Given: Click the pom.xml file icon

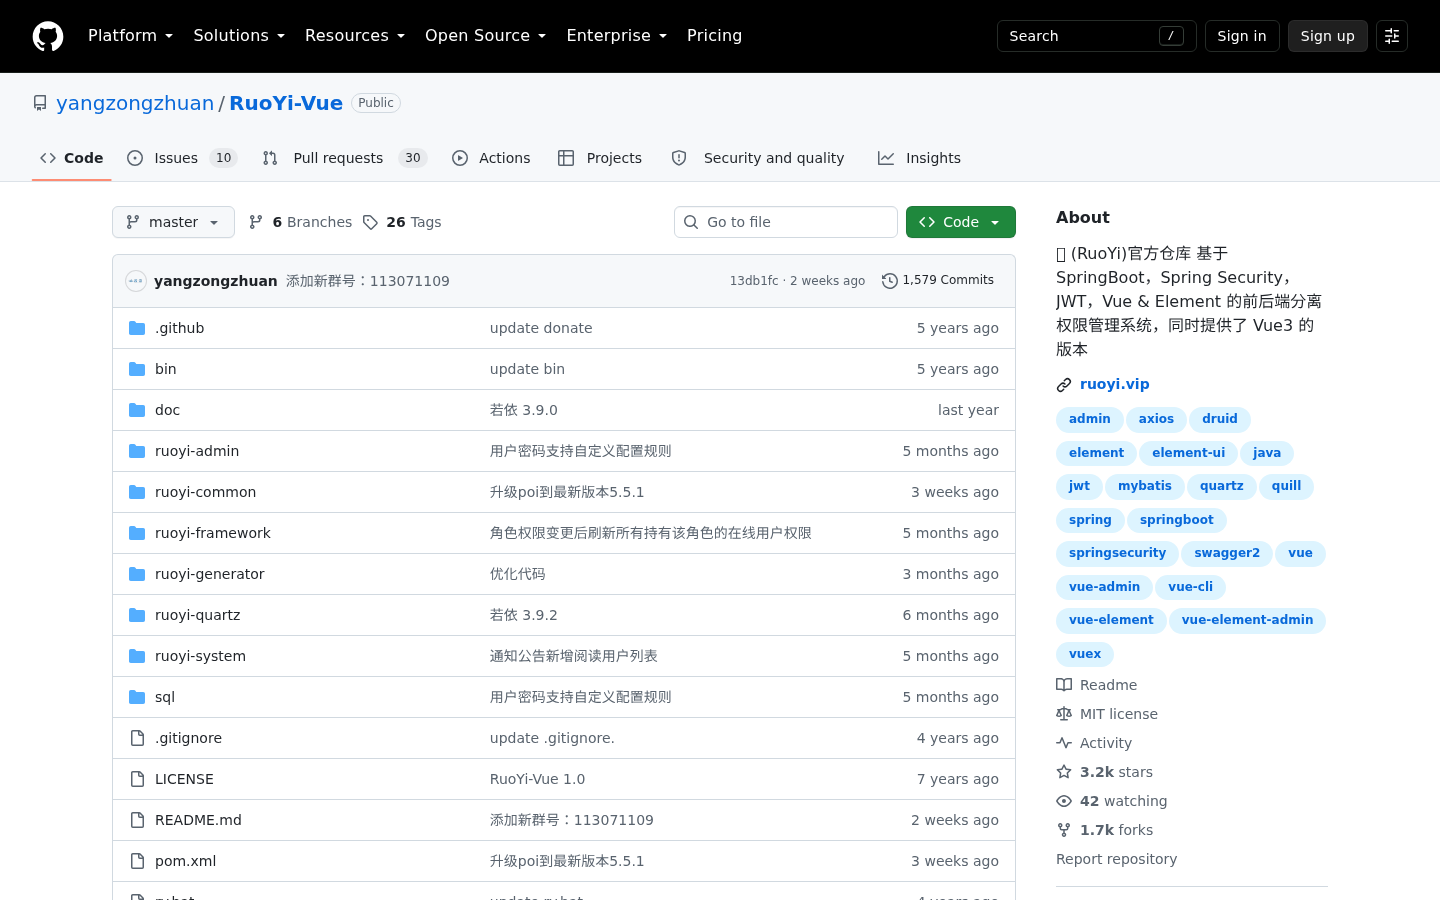Looking at the screenshot, I should [137, 861].
